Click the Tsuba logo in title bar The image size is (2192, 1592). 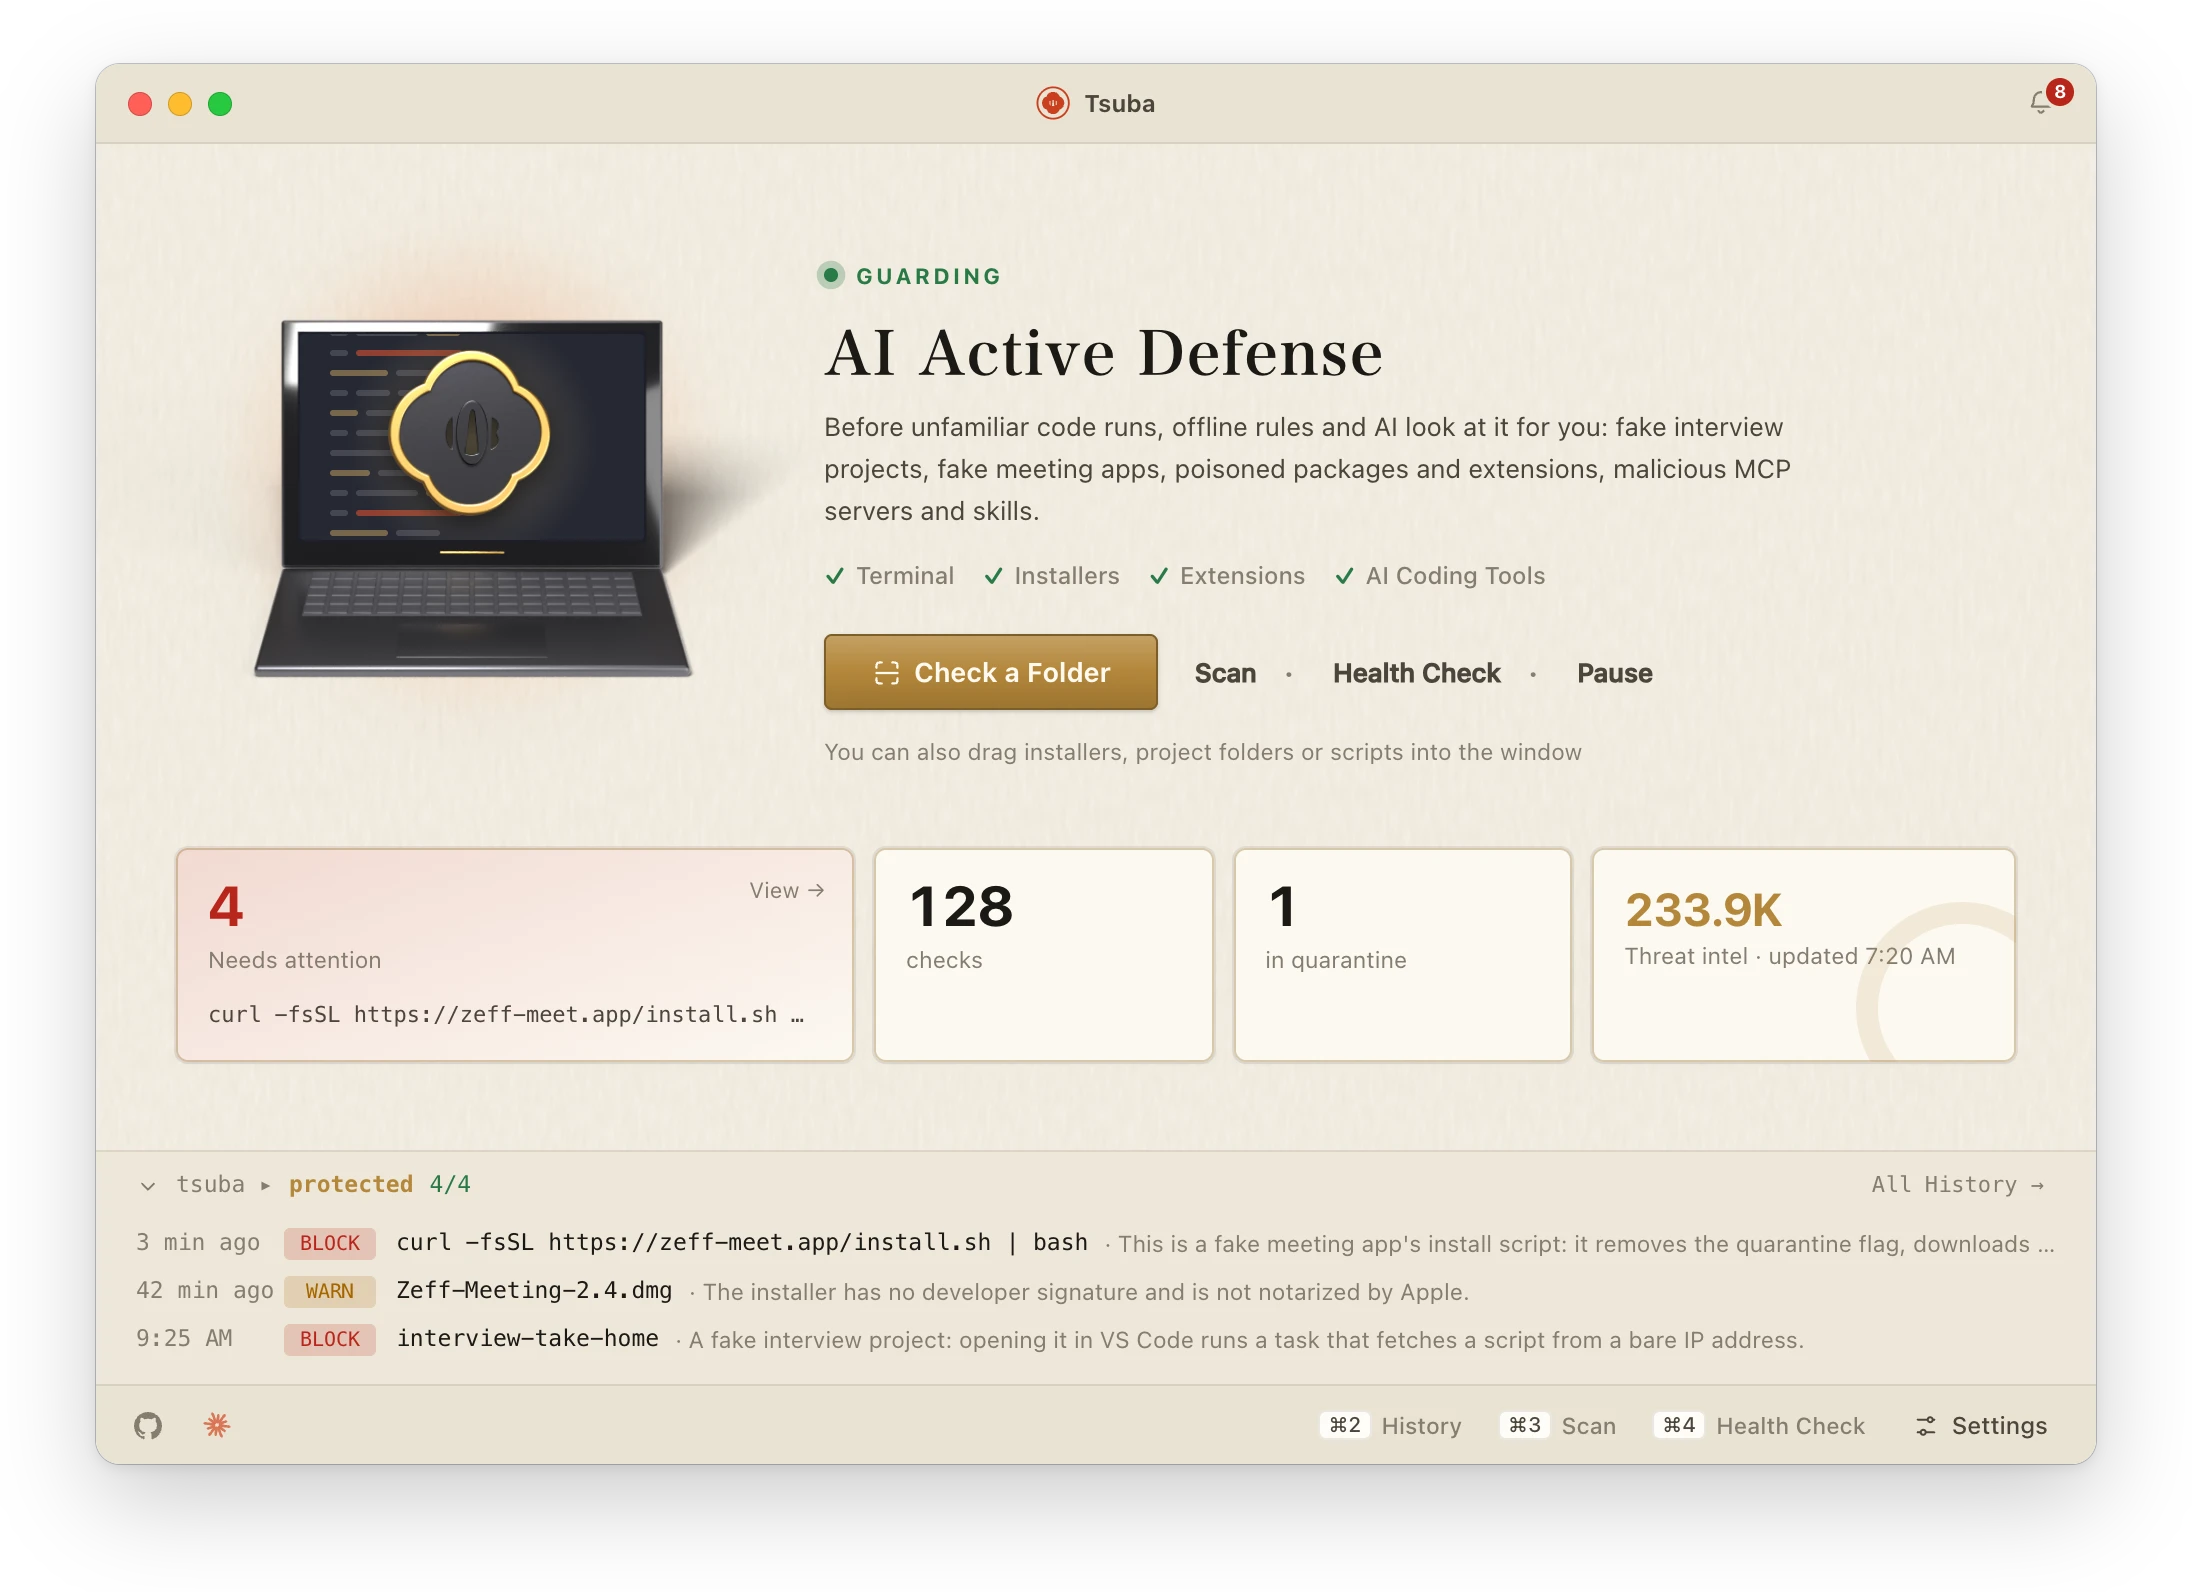[1052, 103]
